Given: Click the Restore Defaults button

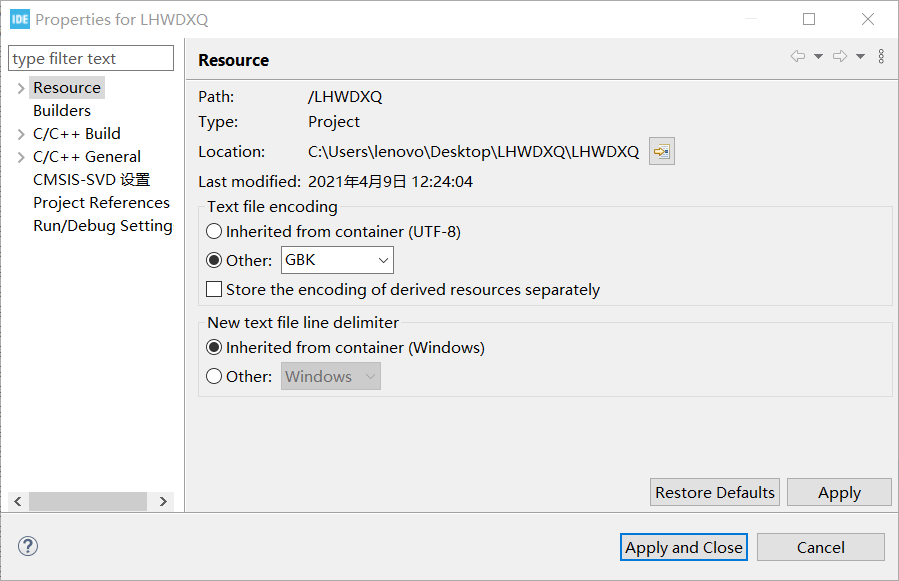Looking at the screenshot, I should [x=715, y=493].
